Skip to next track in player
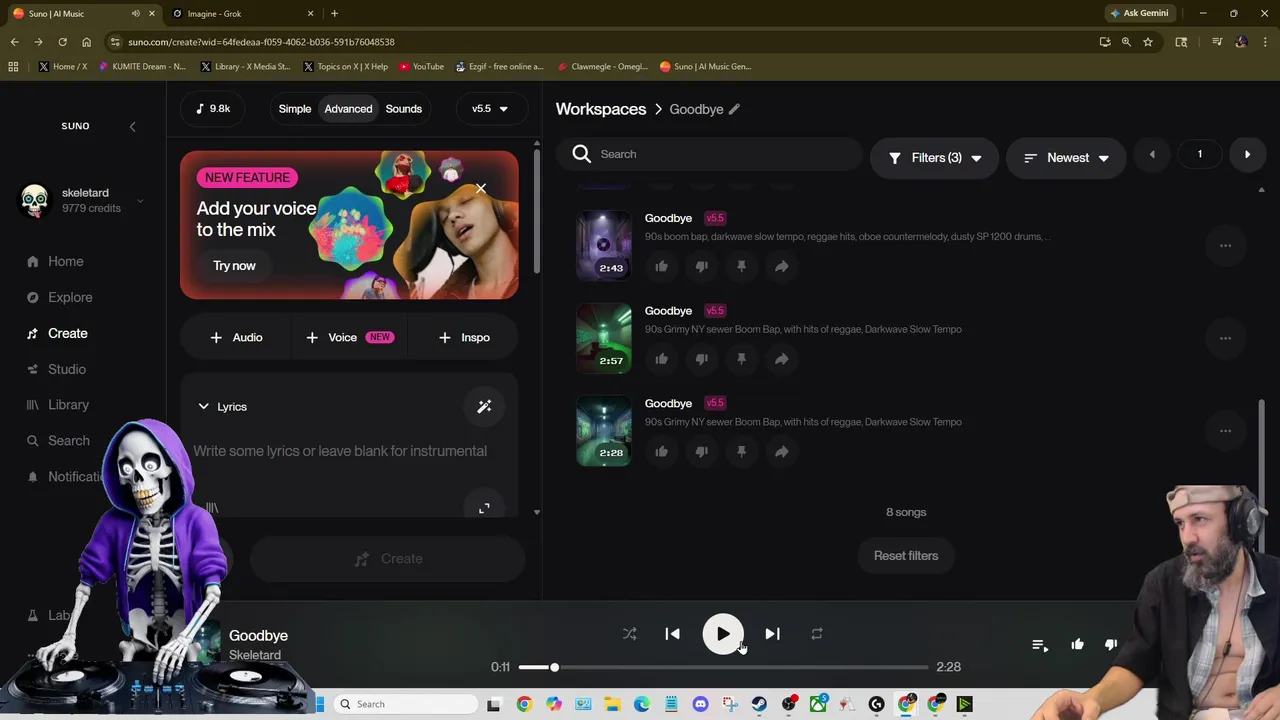Viewport: 1280px width, 720px height. tap(772, 634)
